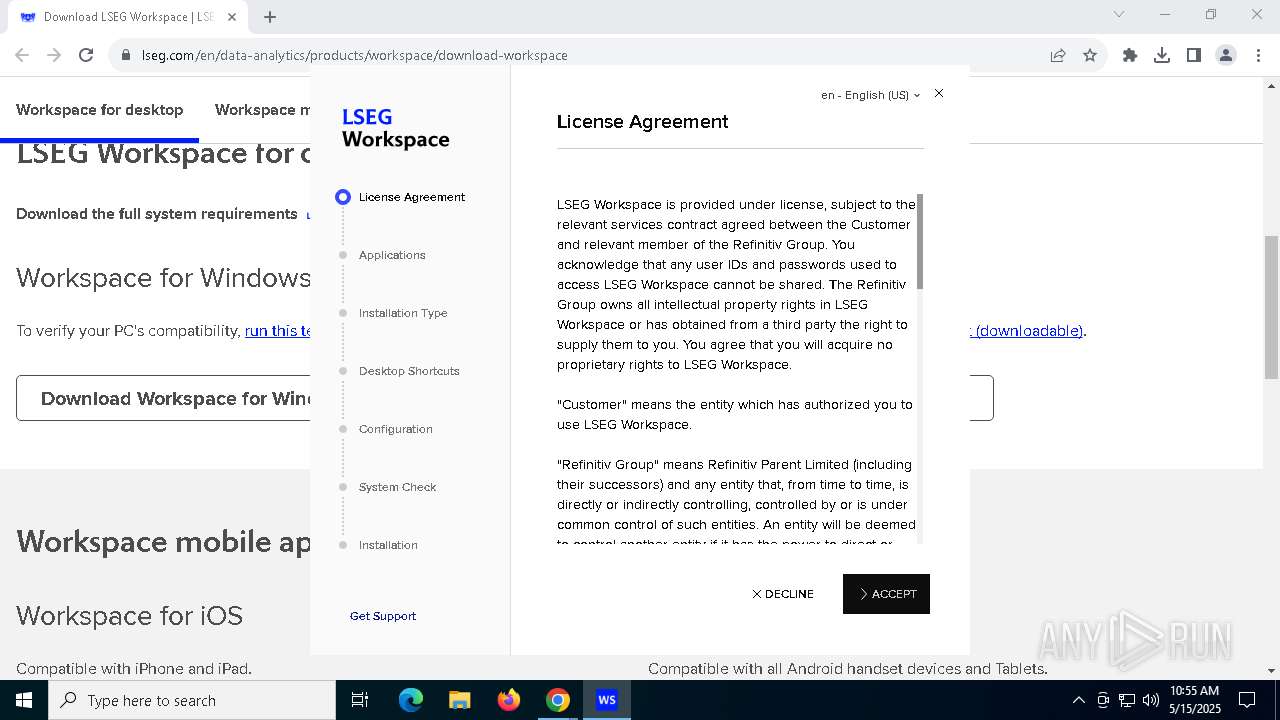
Task: Share this page icon
Action: pos(1058,55)
